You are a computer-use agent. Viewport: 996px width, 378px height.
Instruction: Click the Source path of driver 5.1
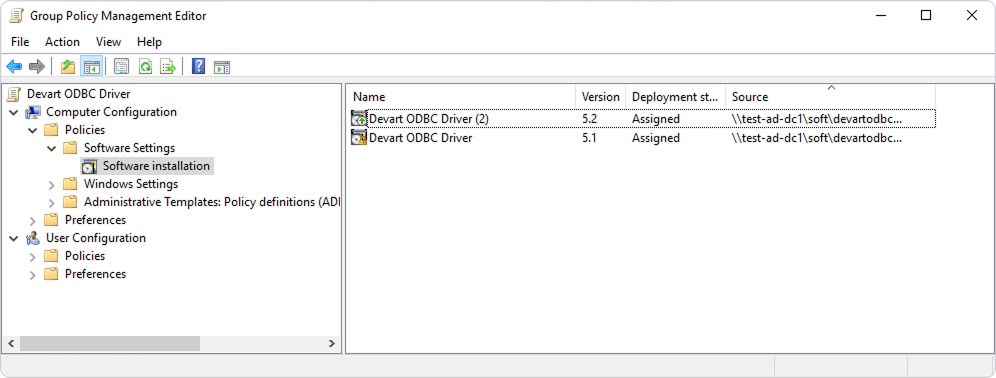click(x=817, y=138)
